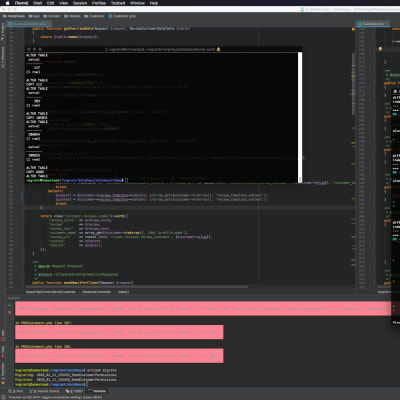Open the Edit menu in menu bar
This screenshot has width=400, height=400.
click(x=51, y=3)
